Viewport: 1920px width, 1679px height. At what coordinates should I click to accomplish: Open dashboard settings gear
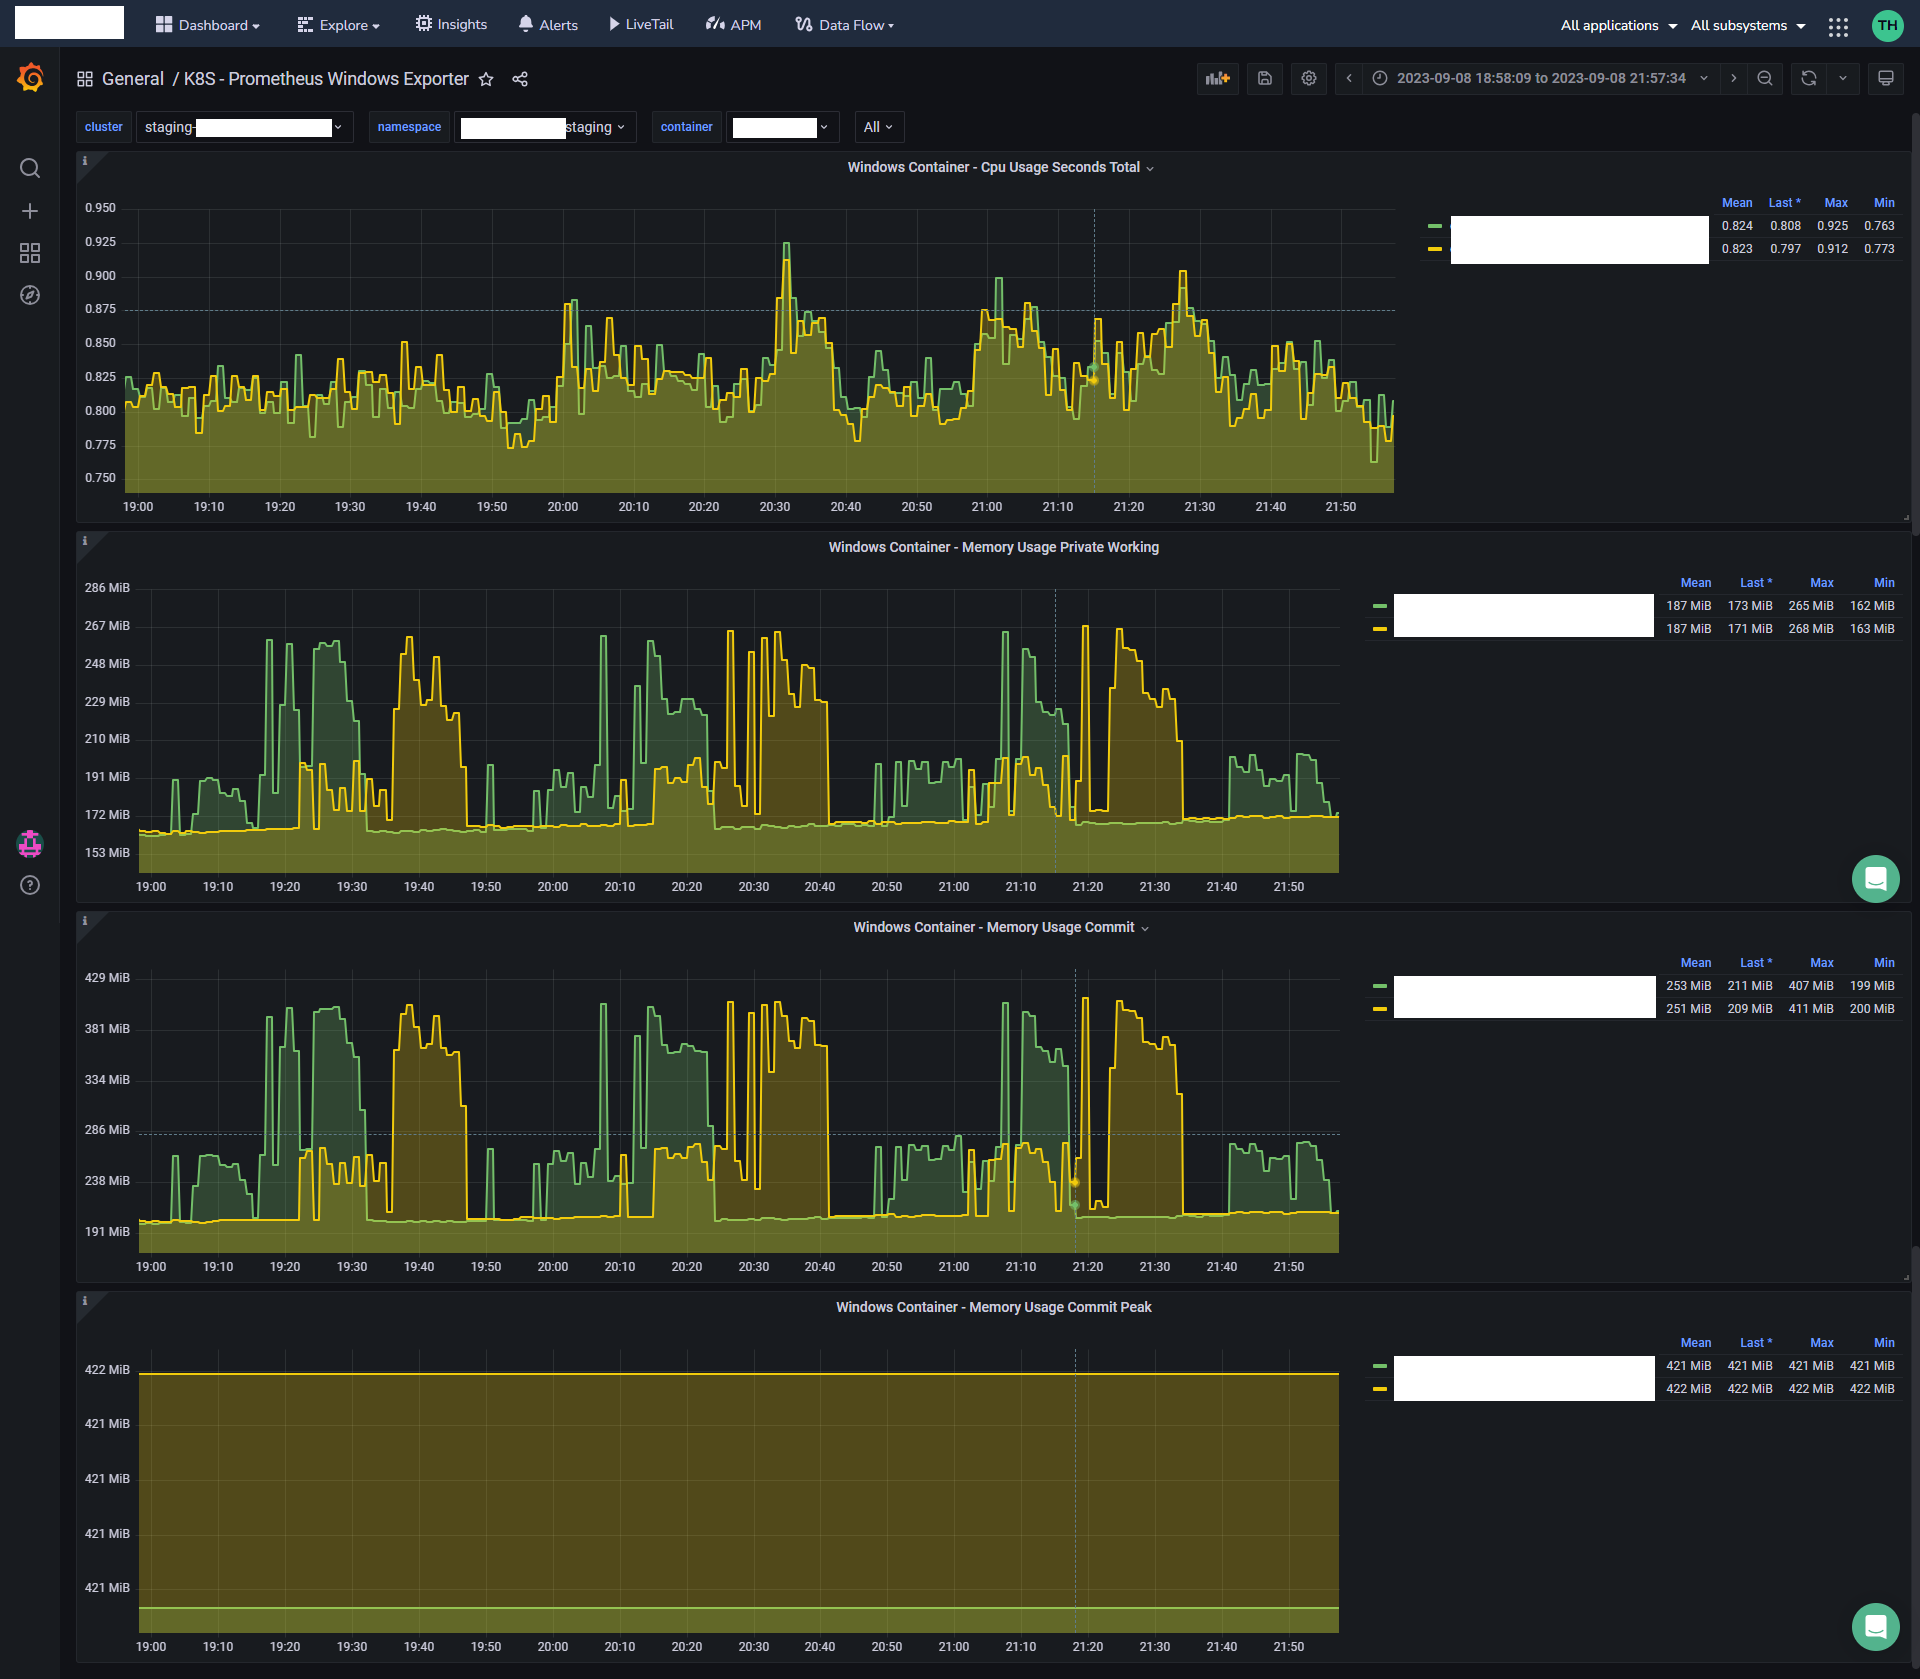(1308, 78)
